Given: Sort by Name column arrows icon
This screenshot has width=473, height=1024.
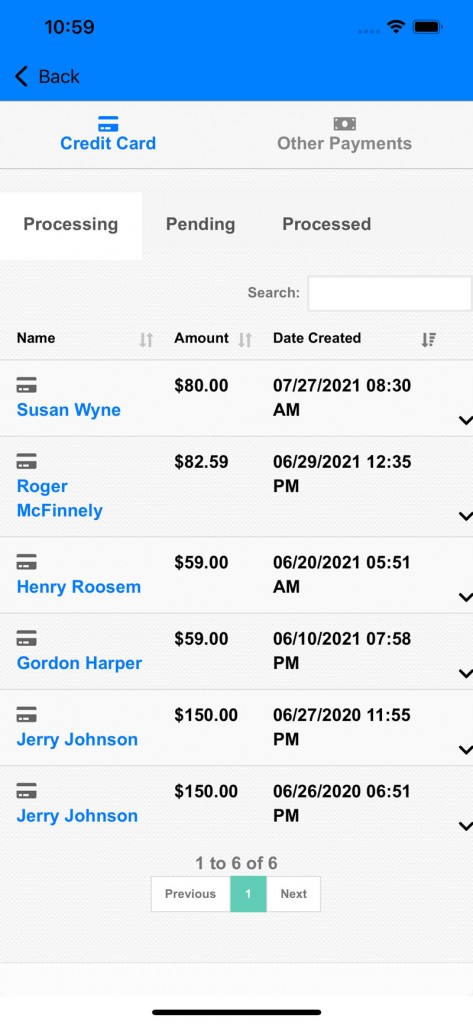Looking at the screenshot, I should pos(146,339).
